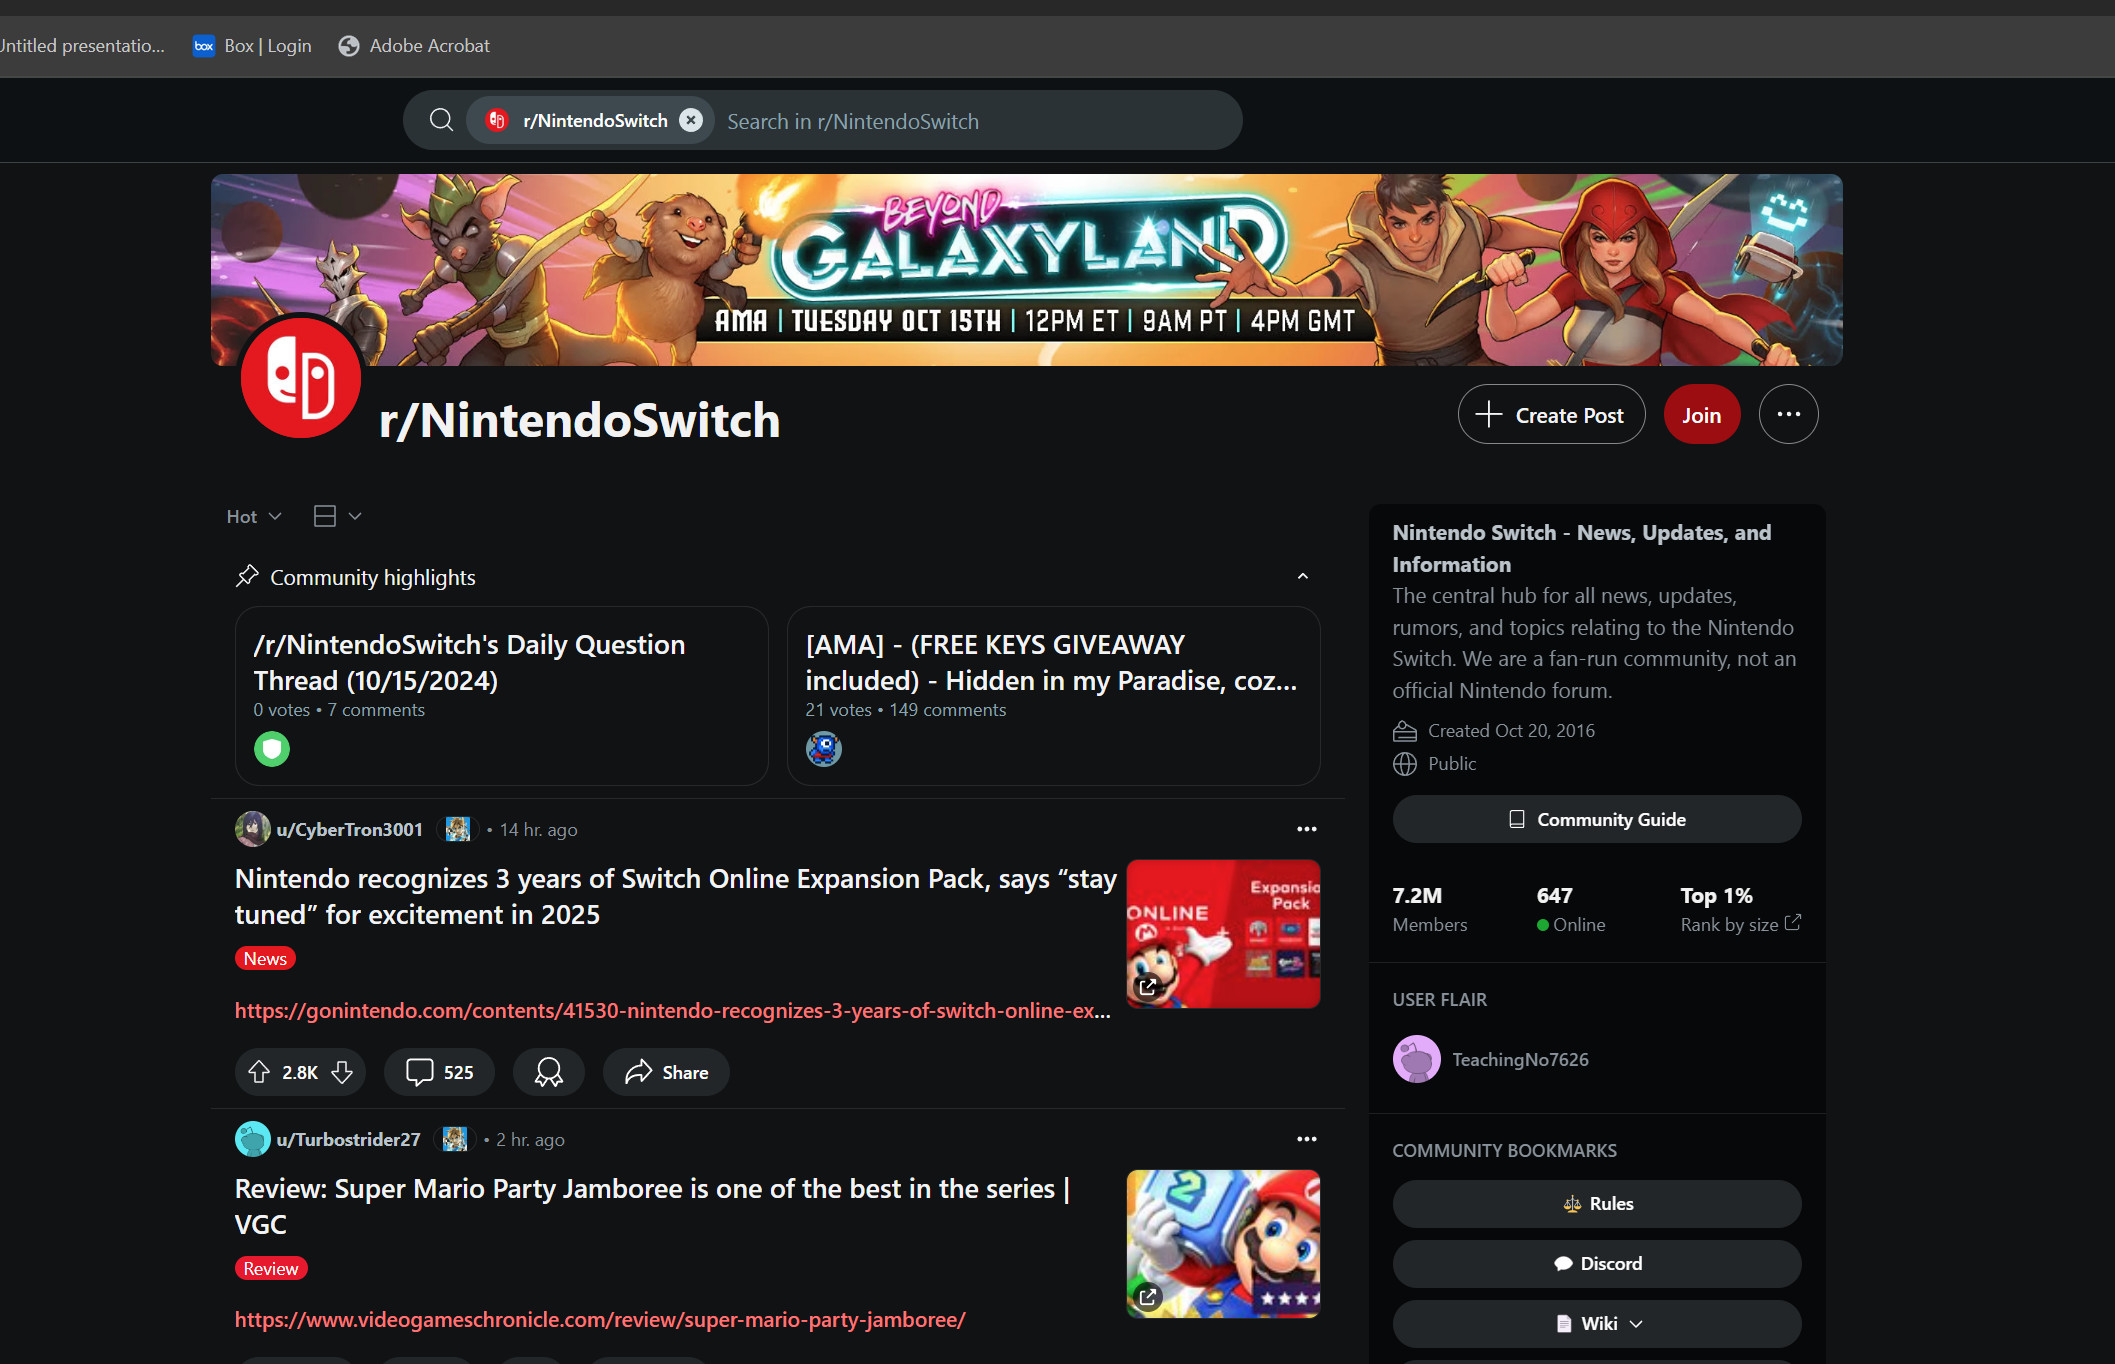Select the Review flair tag

(271, 1269)
